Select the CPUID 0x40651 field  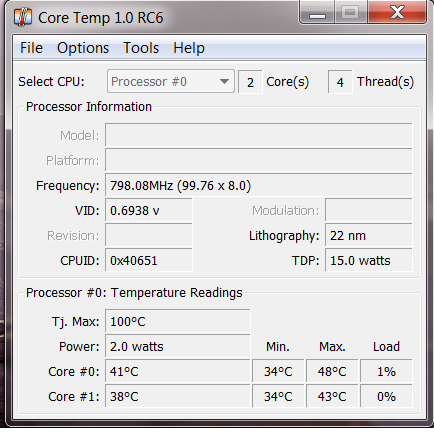coord(149,260)
